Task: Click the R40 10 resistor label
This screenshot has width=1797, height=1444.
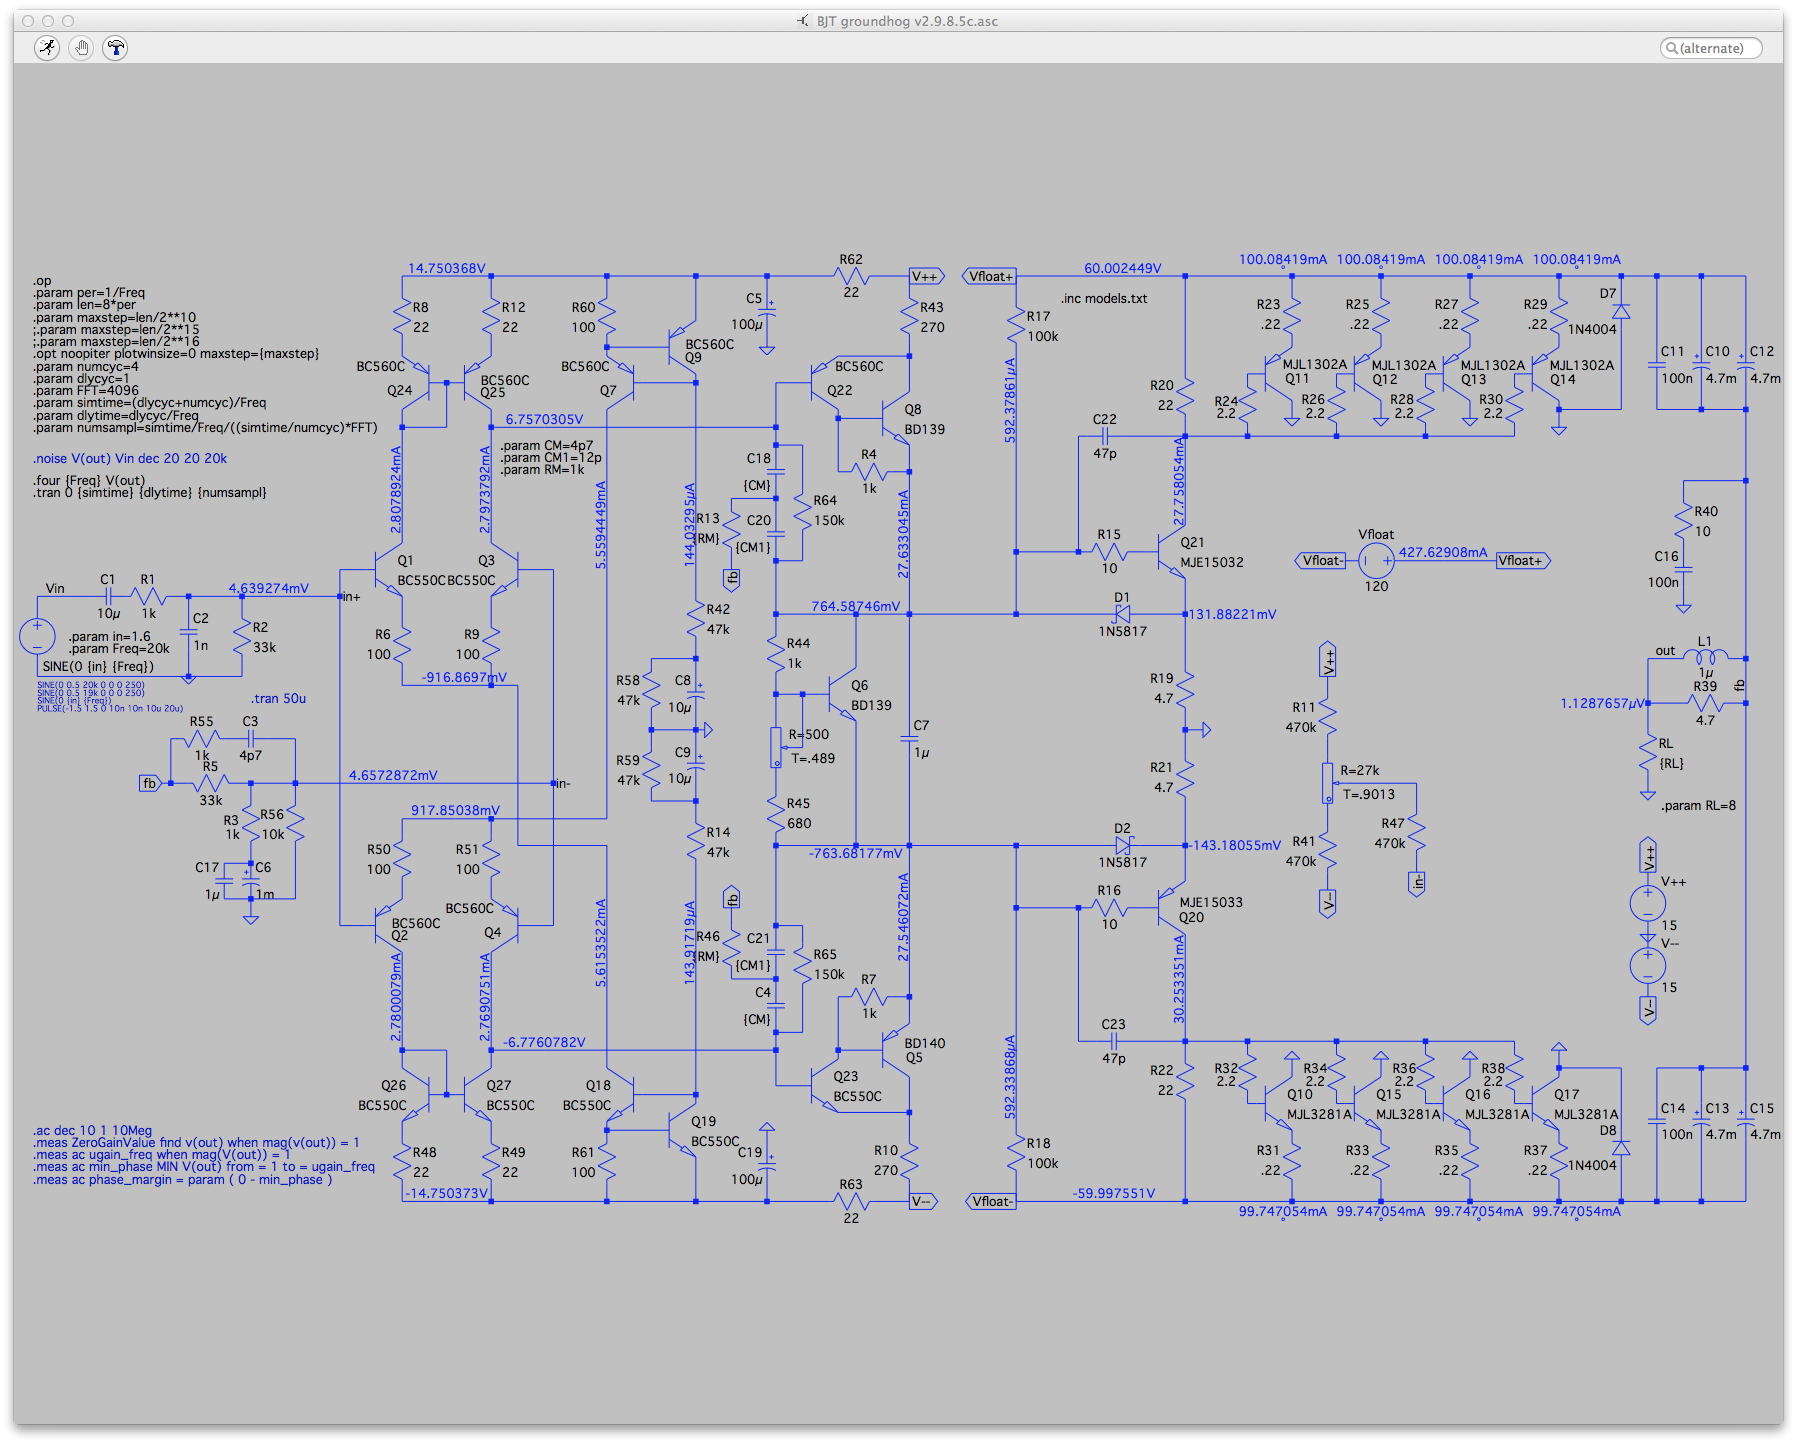Action: pos(1705,522)
